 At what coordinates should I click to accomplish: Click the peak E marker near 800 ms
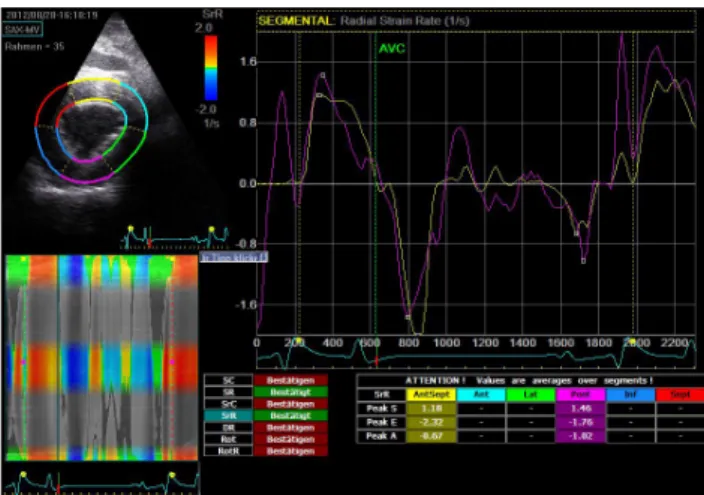pos(408,318)
